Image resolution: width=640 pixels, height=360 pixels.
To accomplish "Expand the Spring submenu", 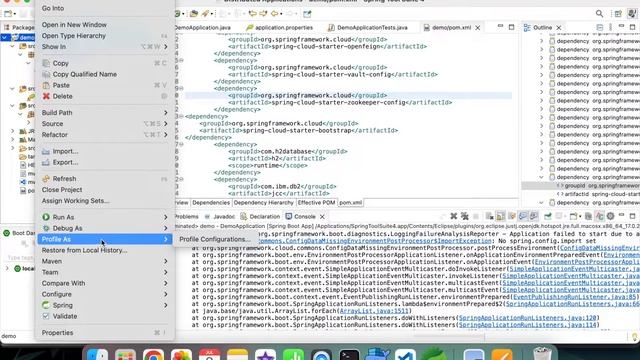I will [x=105, y=305].
